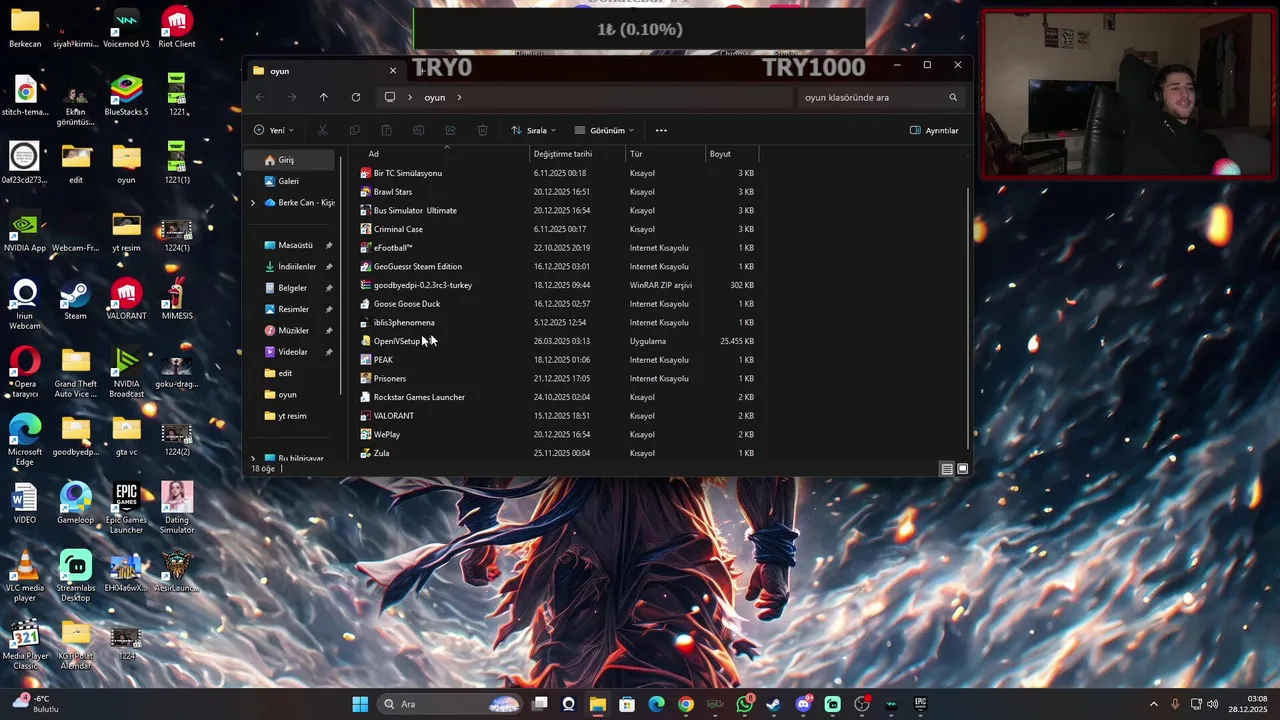Screen dimensions: 1280x720
Task: Open Riot Client desktop icon
Action: pos(177,29)
